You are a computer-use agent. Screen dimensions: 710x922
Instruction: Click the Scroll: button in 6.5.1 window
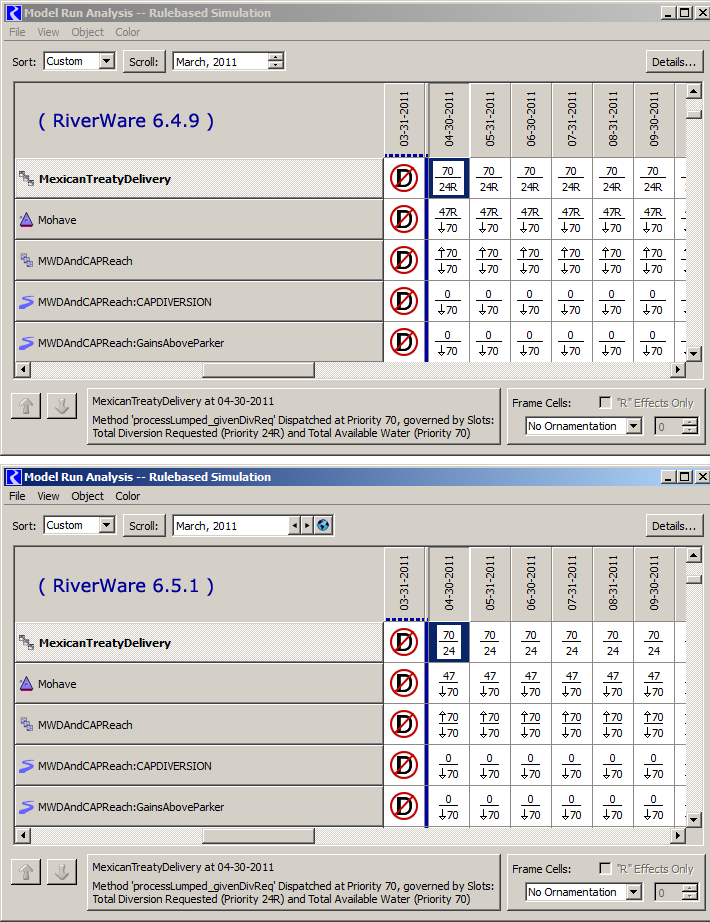(144, 526)
